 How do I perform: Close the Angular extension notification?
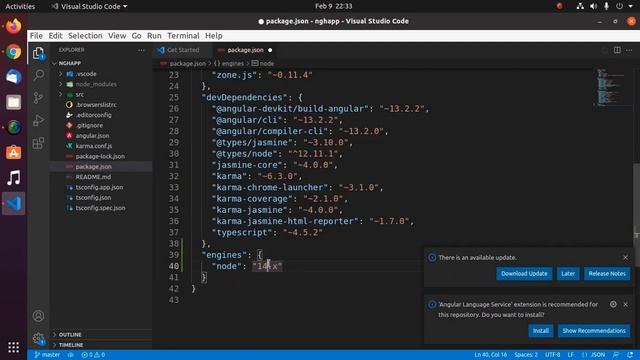tap(625, 304)
